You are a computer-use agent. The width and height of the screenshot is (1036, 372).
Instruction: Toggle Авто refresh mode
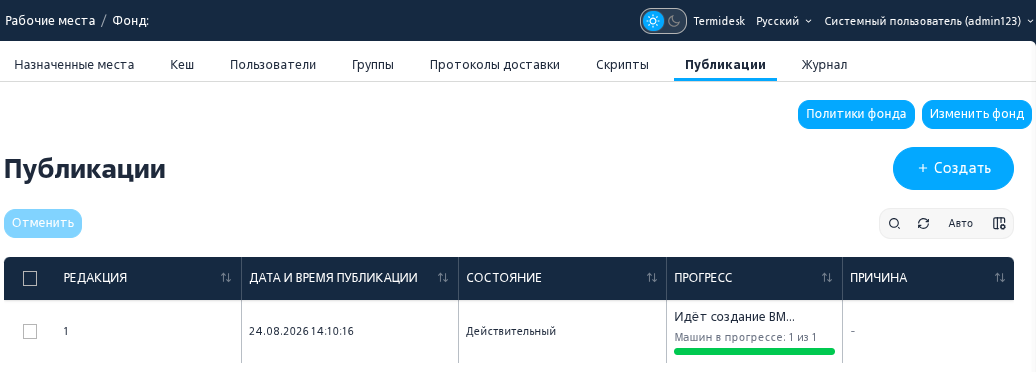tap(961, 223)
